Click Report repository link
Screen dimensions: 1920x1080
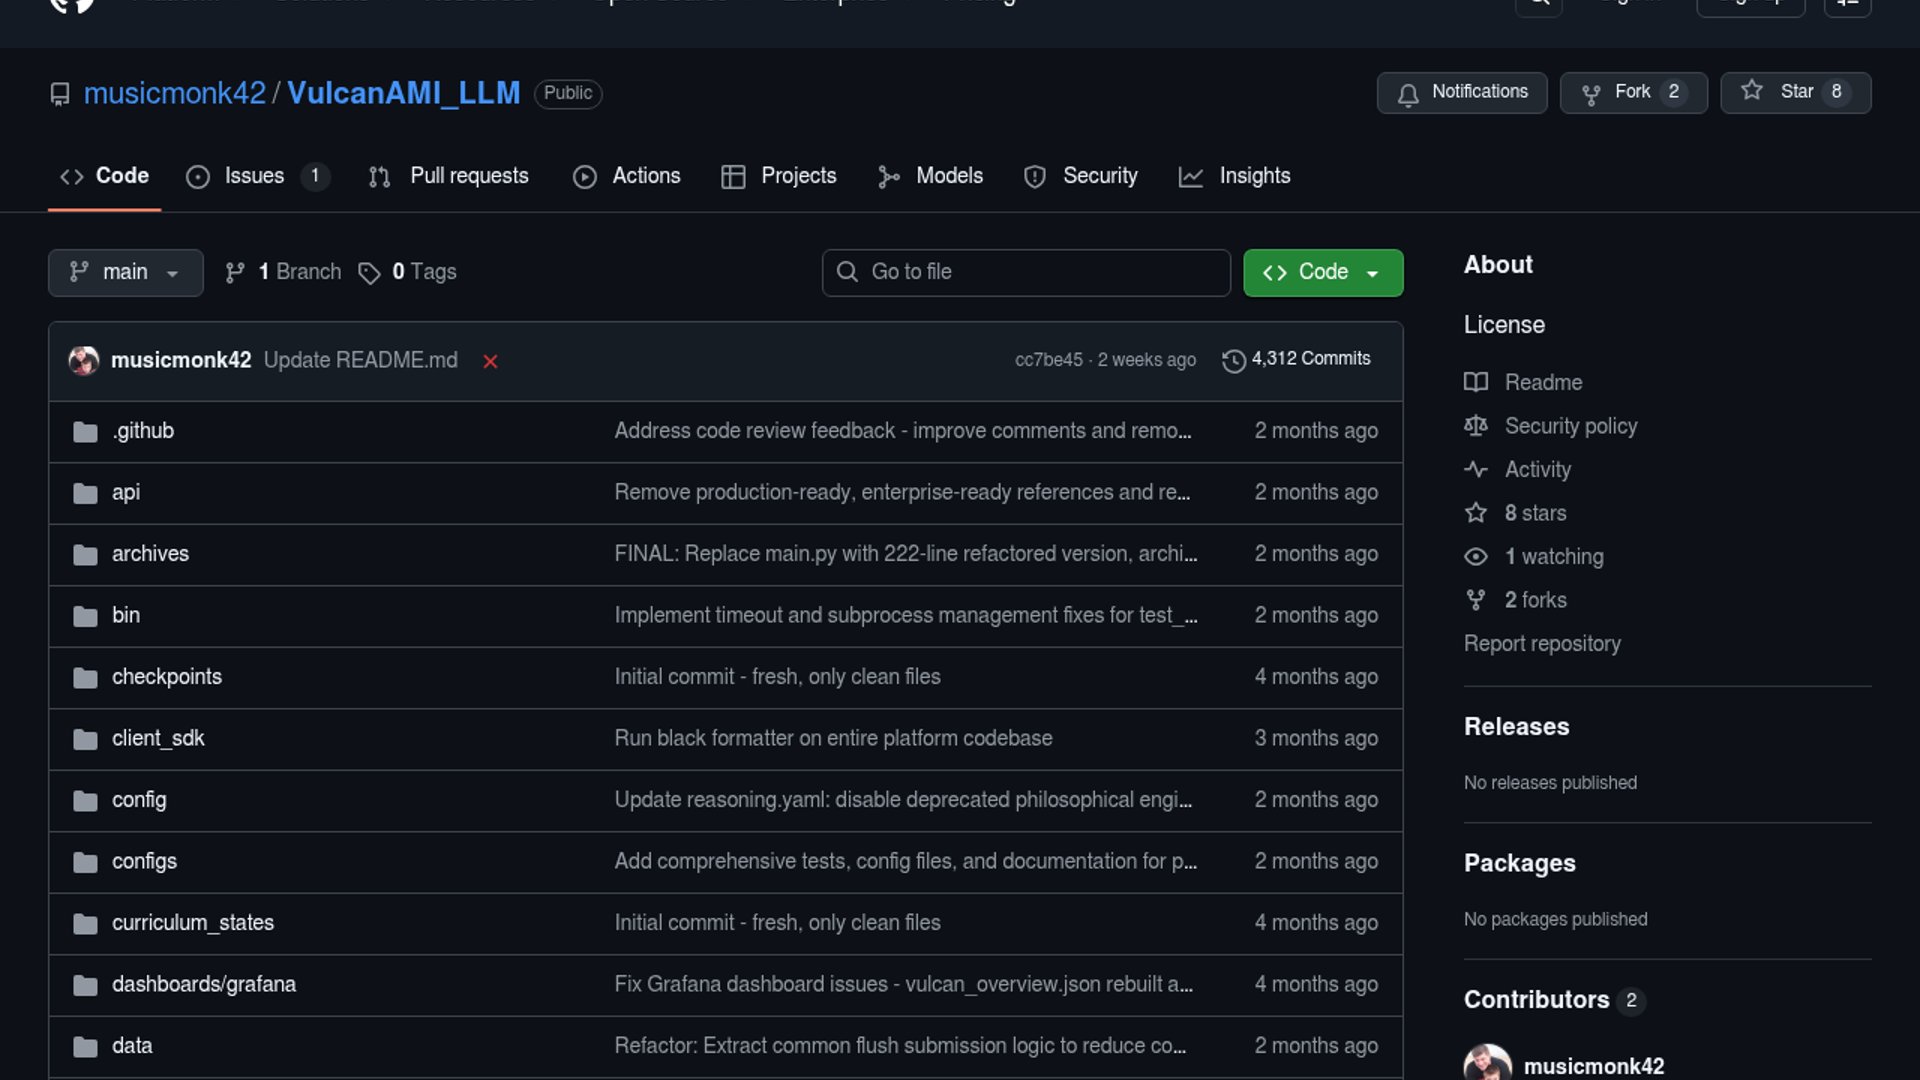click(1541, 643)
